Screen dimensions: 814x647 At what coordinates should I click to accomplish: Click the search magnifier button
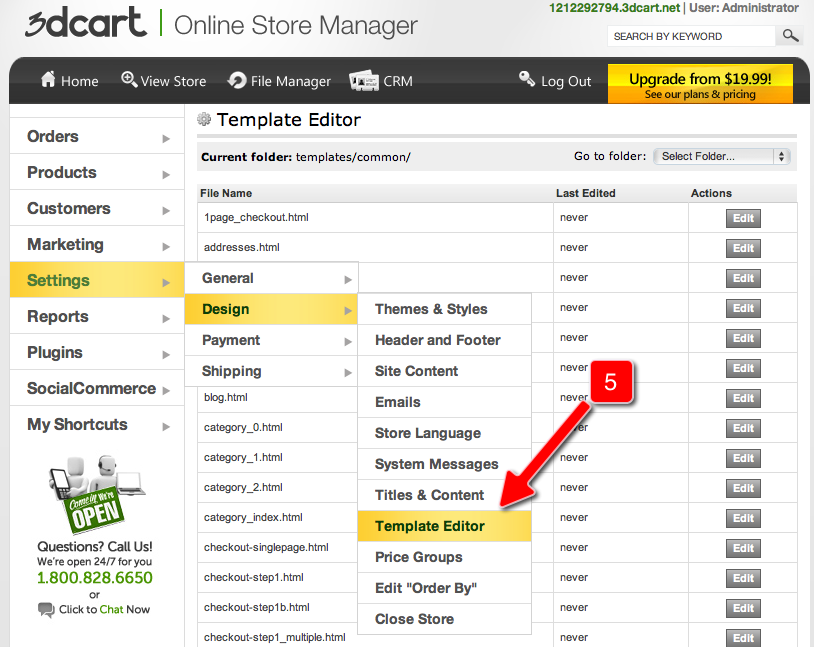click(790, 36)
